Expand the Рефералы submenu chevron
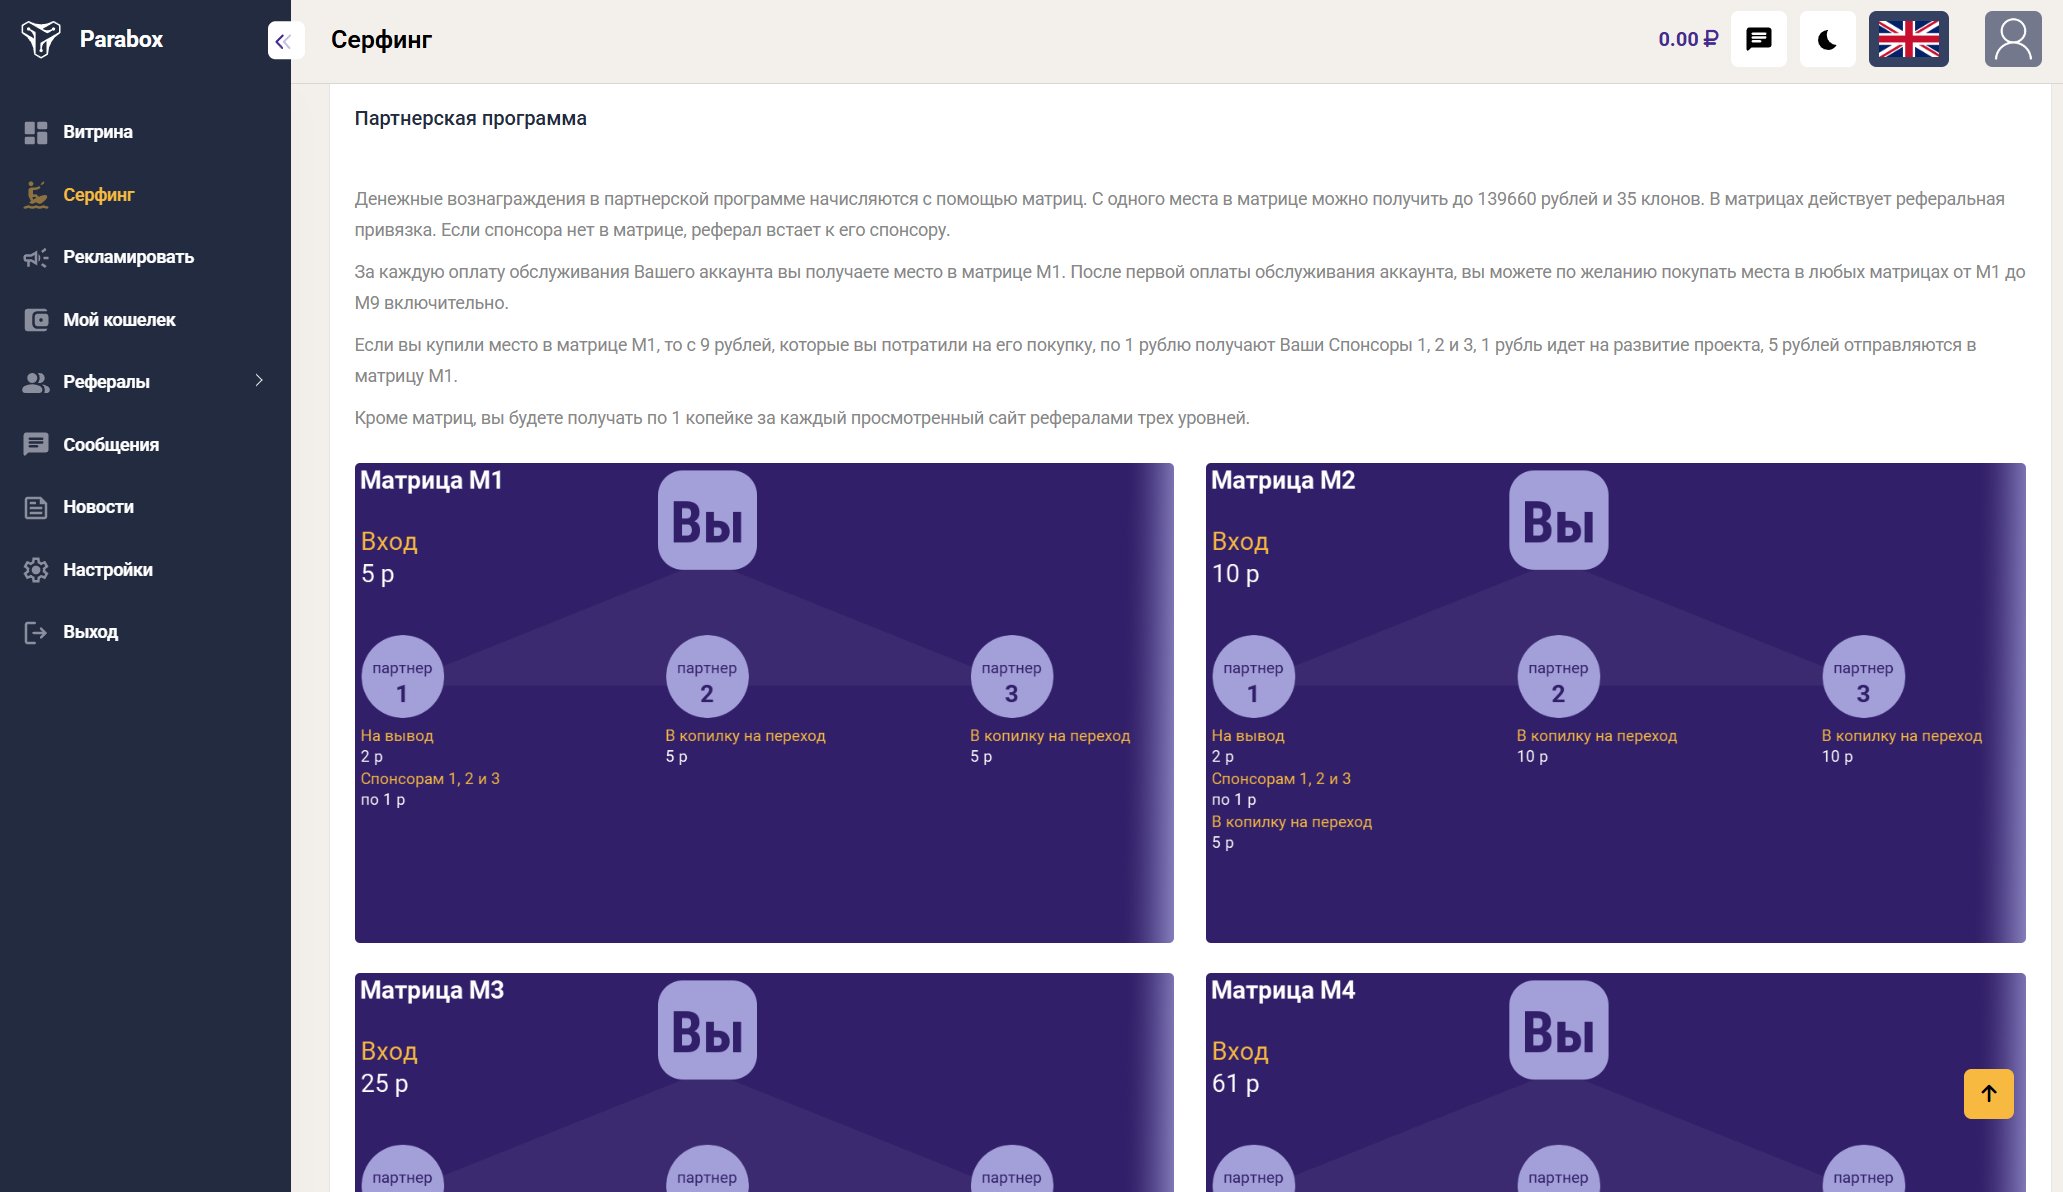This screenshot has height=1192, width=2063. click(259, 381)
